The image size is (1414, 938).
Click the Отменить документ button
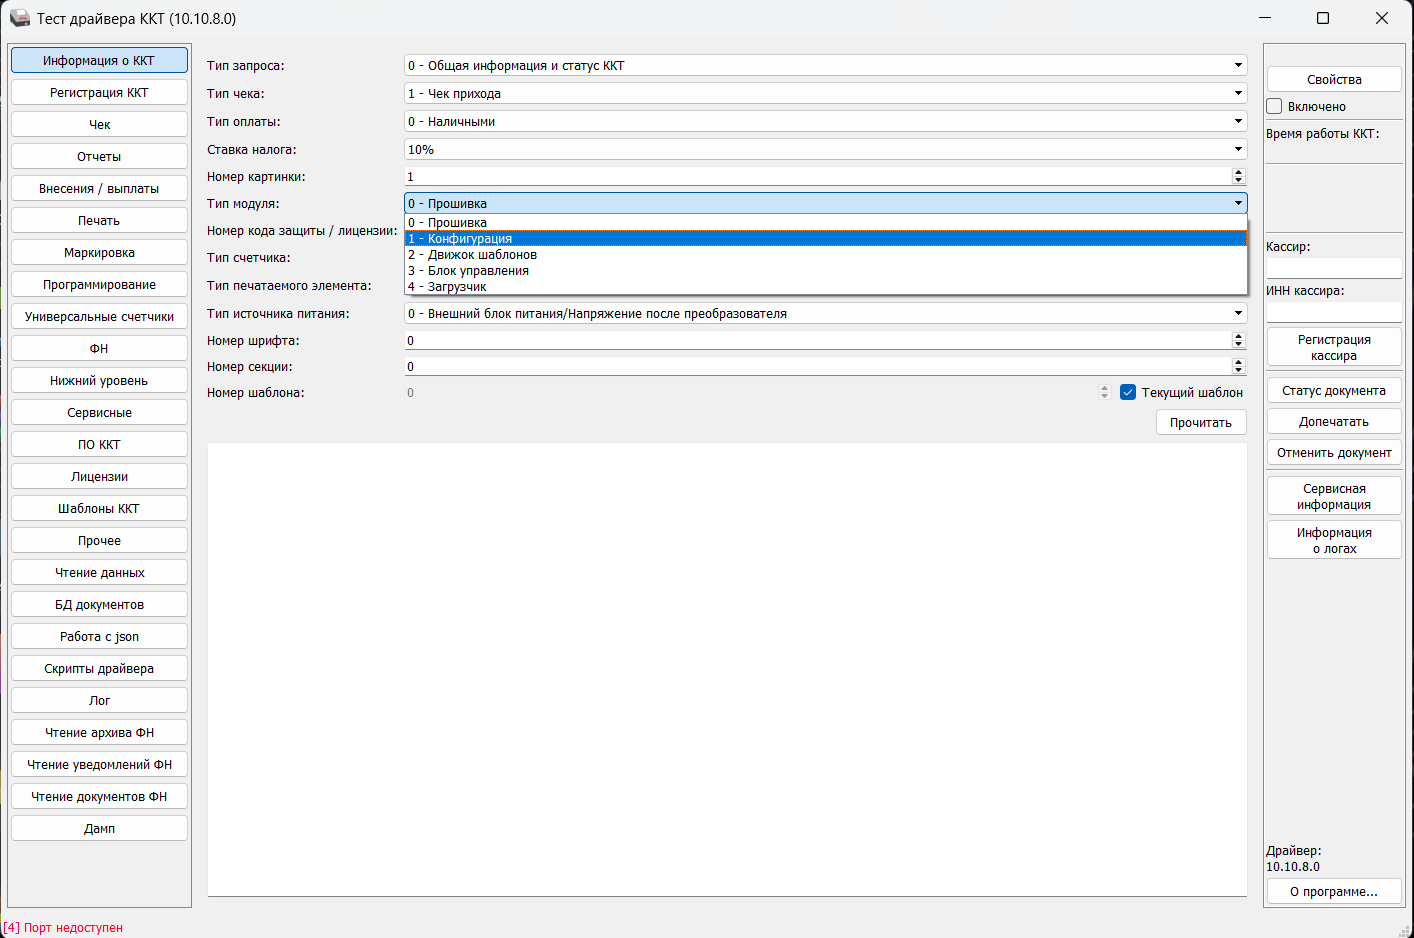coord(1334,452)
